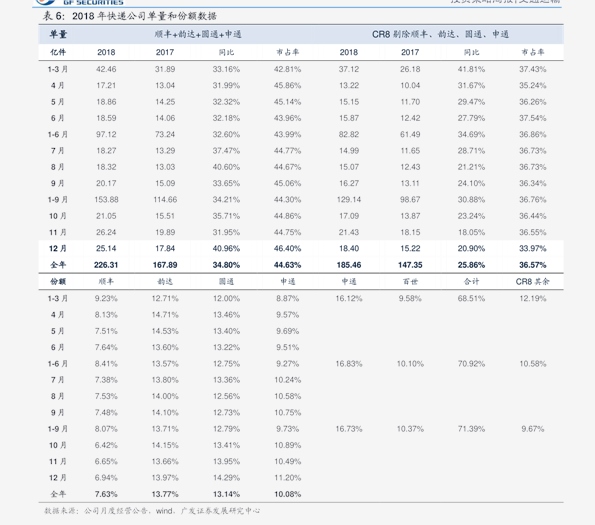
Task: Select the table title '表6: 2018年快递公司单量和份额数据'
Action: [130, 16]
